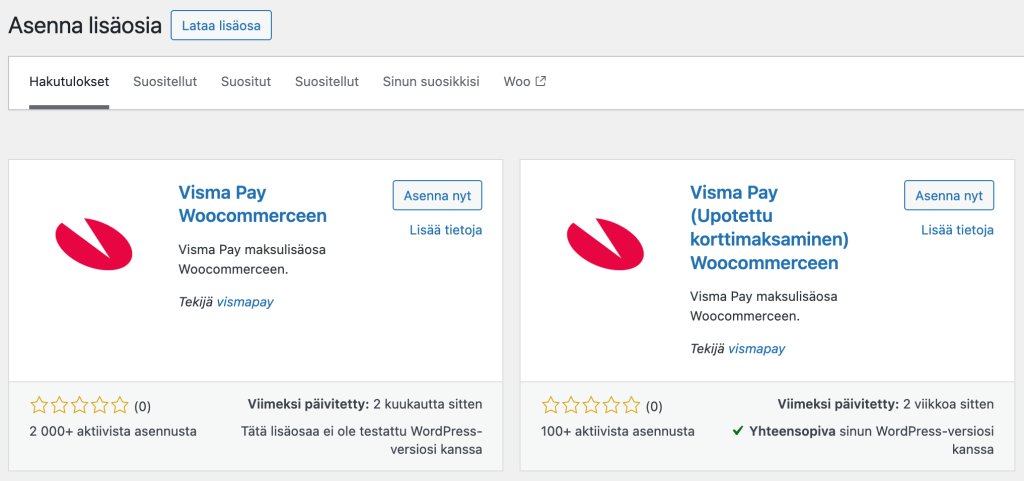The height and width of the screenshot is (481, 1024).
Task: Switch to the Suositut tab
Action: click(x=246, y=82)
